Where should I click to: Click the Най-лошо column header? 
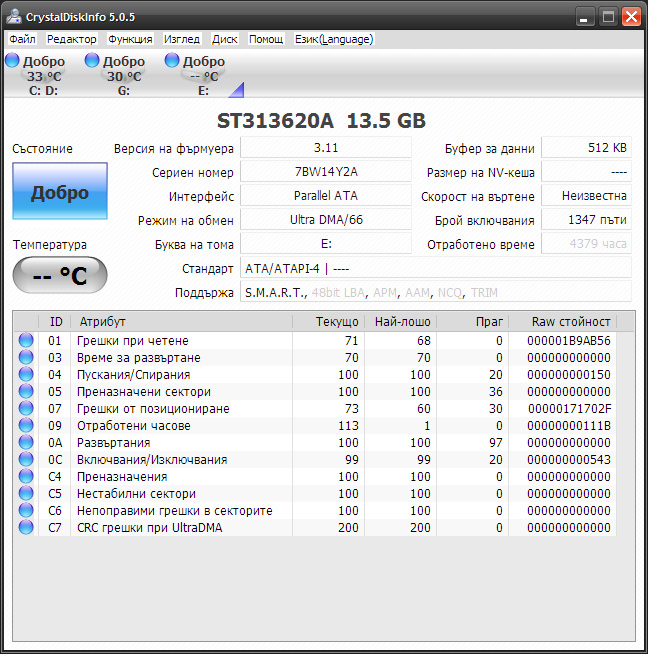(401, 322)
